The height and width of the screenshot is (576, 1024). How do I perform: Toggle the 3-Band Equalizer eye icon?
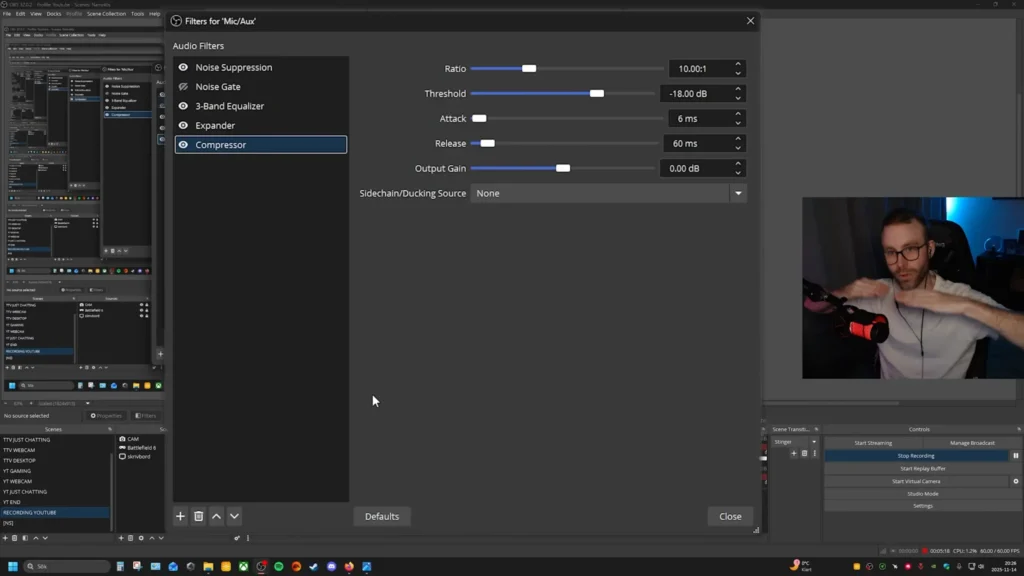point(183,106)
